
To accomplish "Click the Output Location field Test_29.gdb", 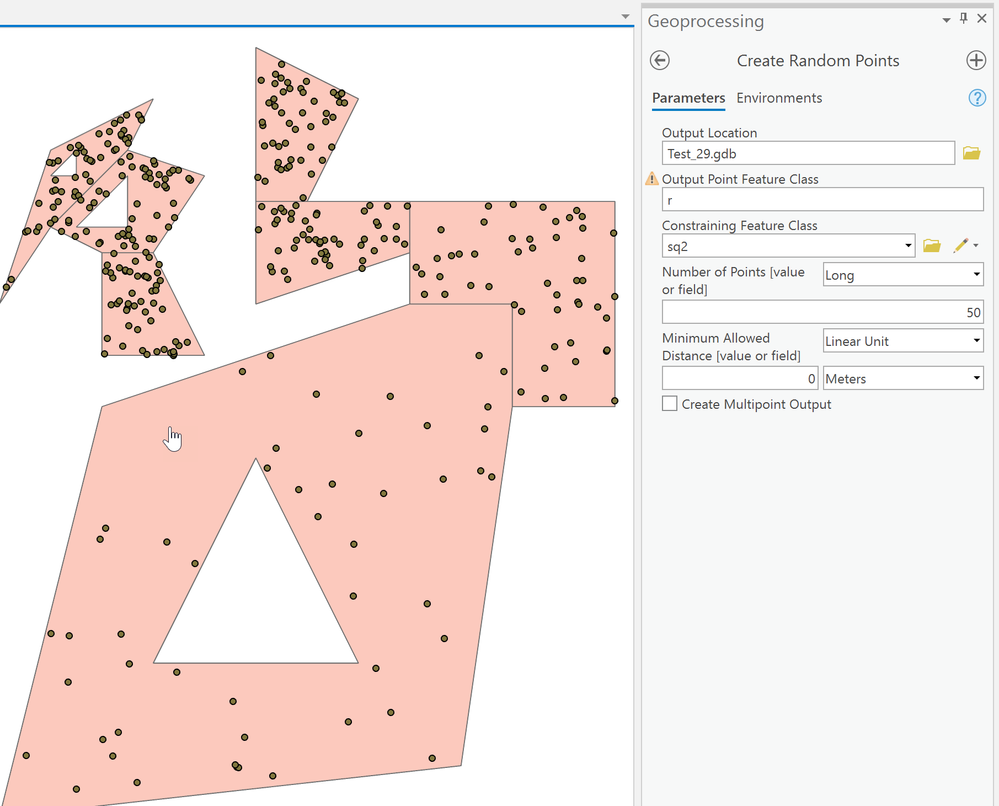I will pyautogui.click(x=808, y=154).
